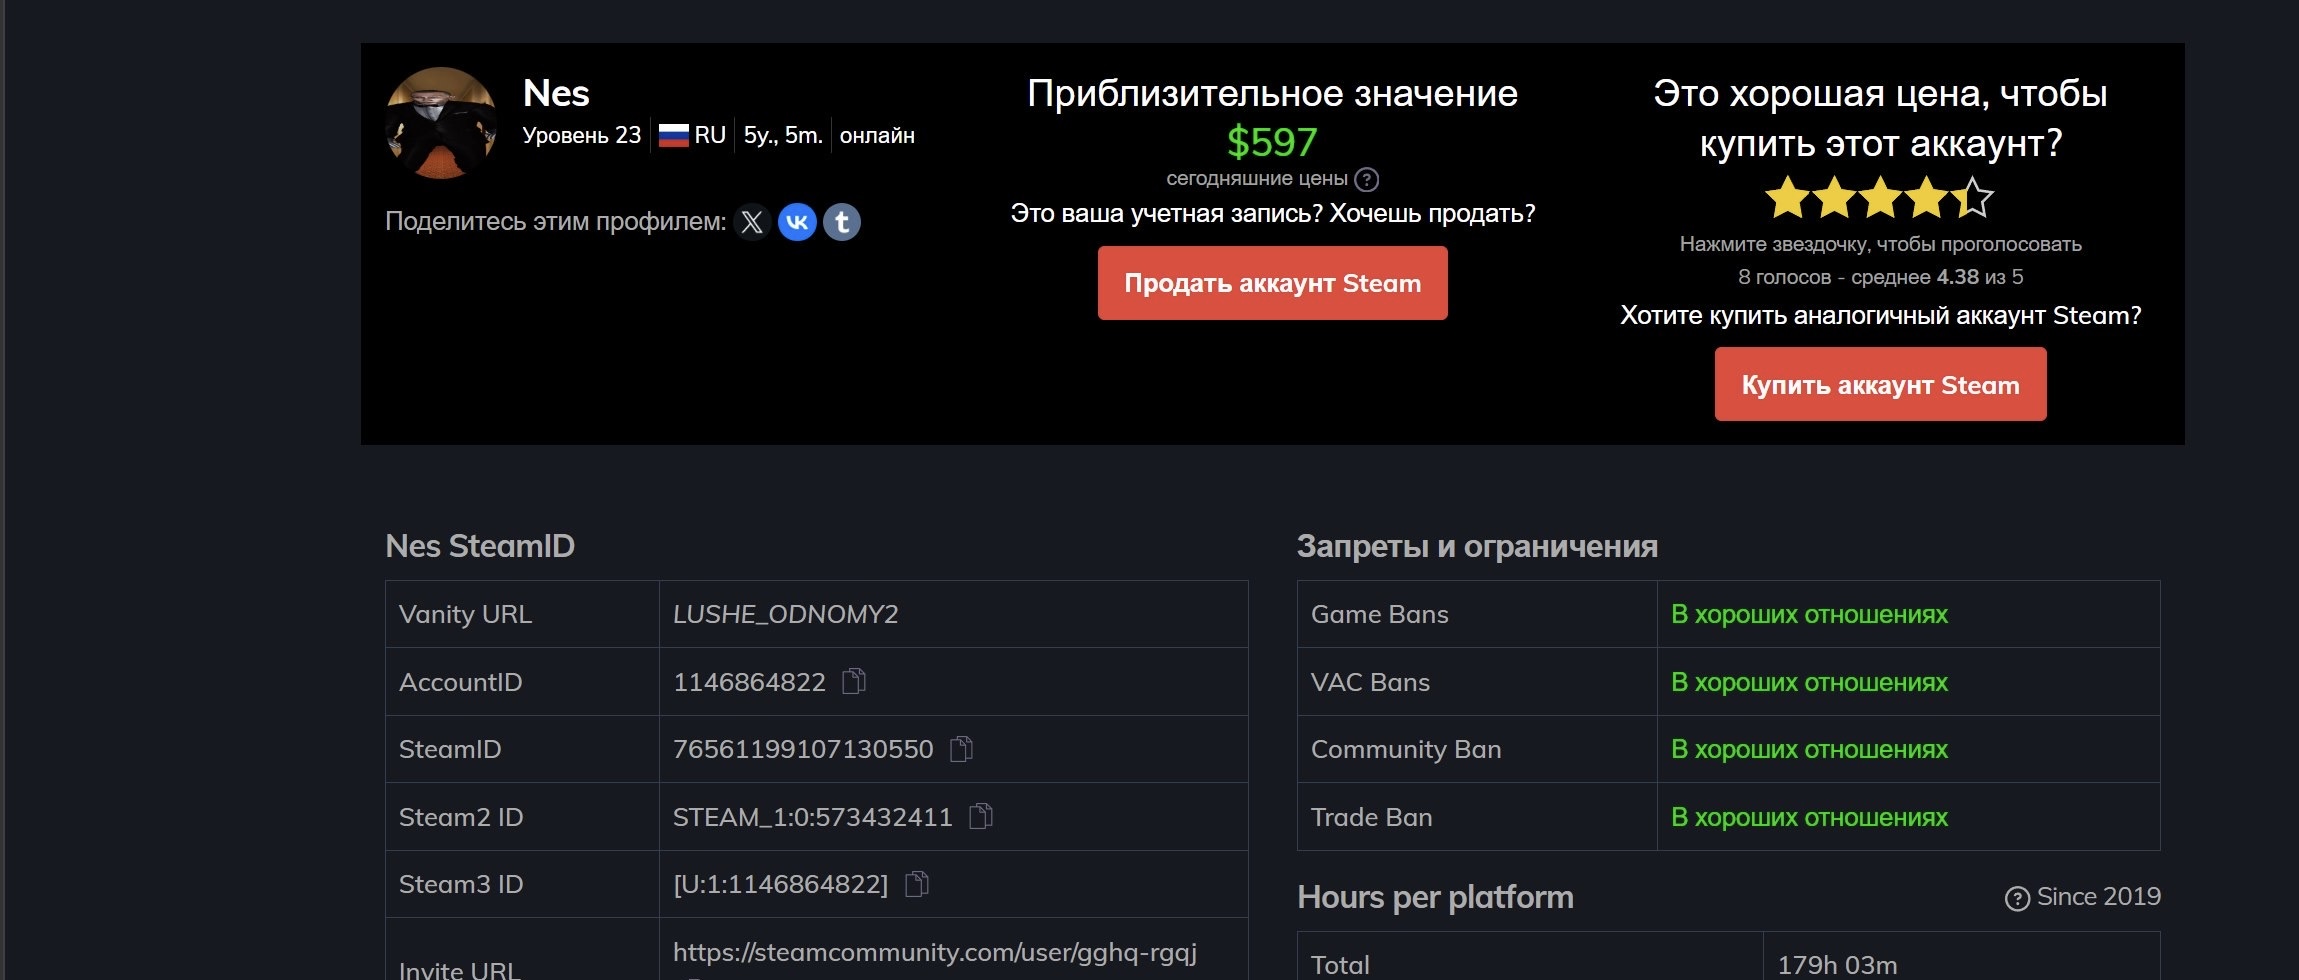Rate the account five stars

[1972, 197]
